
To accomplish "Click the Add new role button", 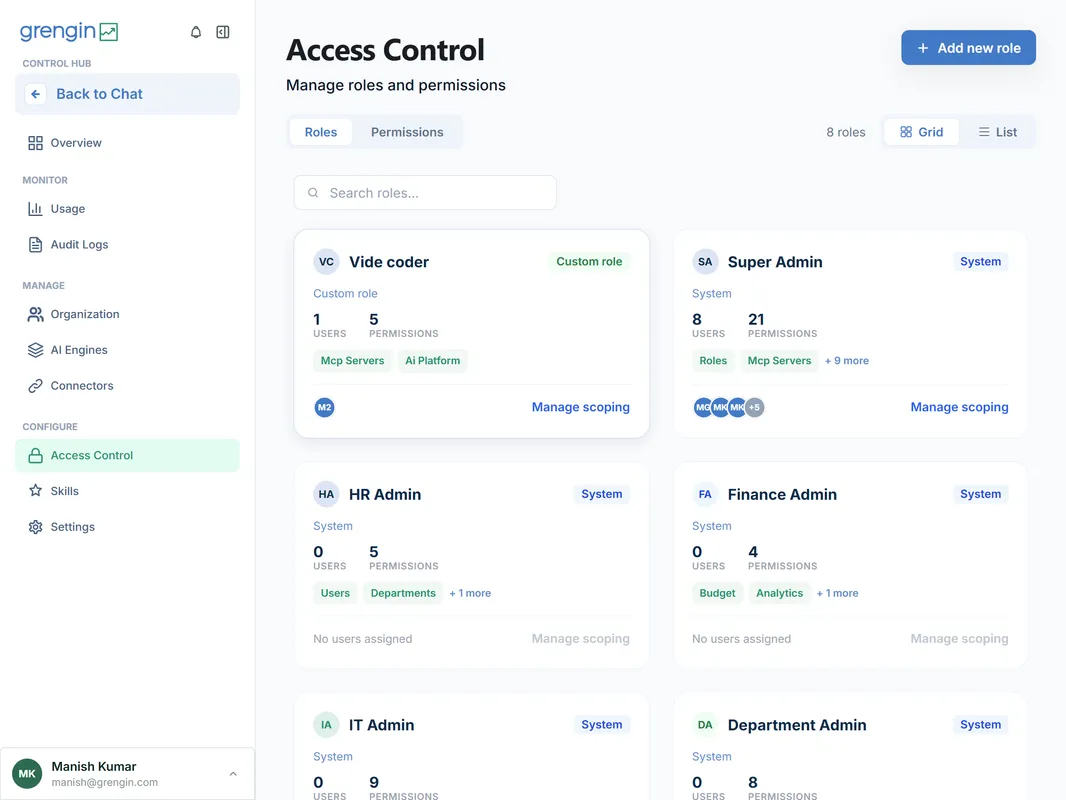I will point(968,48).
